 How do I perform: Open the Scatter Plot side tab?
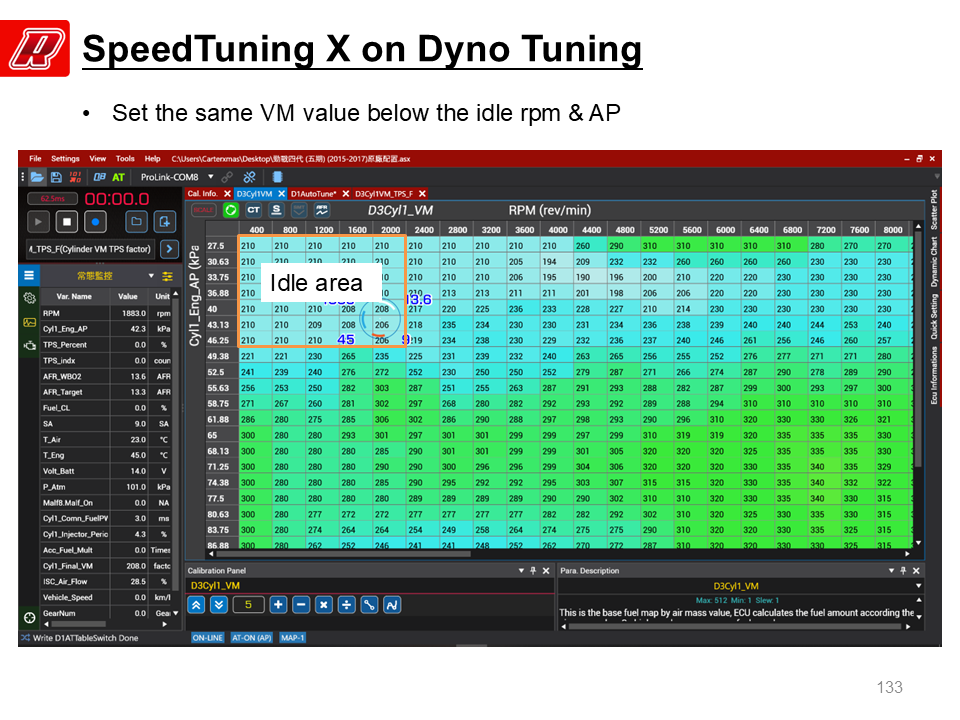(934, 210)
